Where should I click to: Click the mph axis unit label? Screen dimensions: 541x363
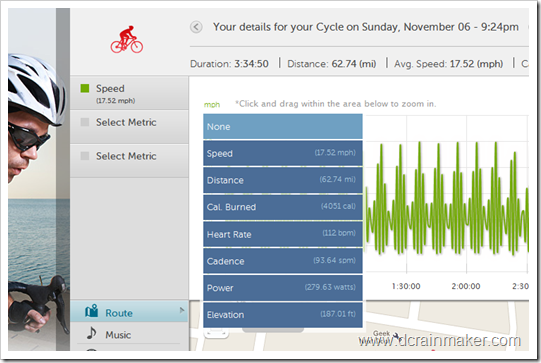coord(212,105)
